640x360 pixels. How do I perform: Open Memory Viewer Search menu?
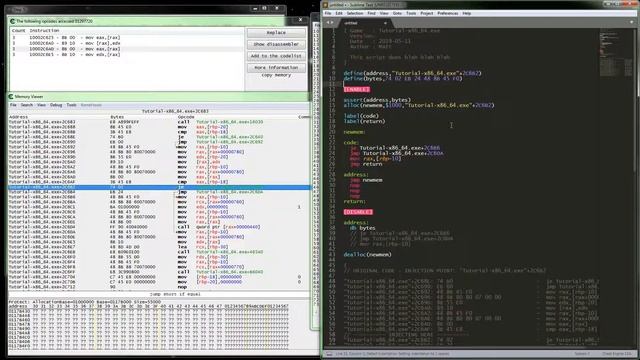pos(27,105)
